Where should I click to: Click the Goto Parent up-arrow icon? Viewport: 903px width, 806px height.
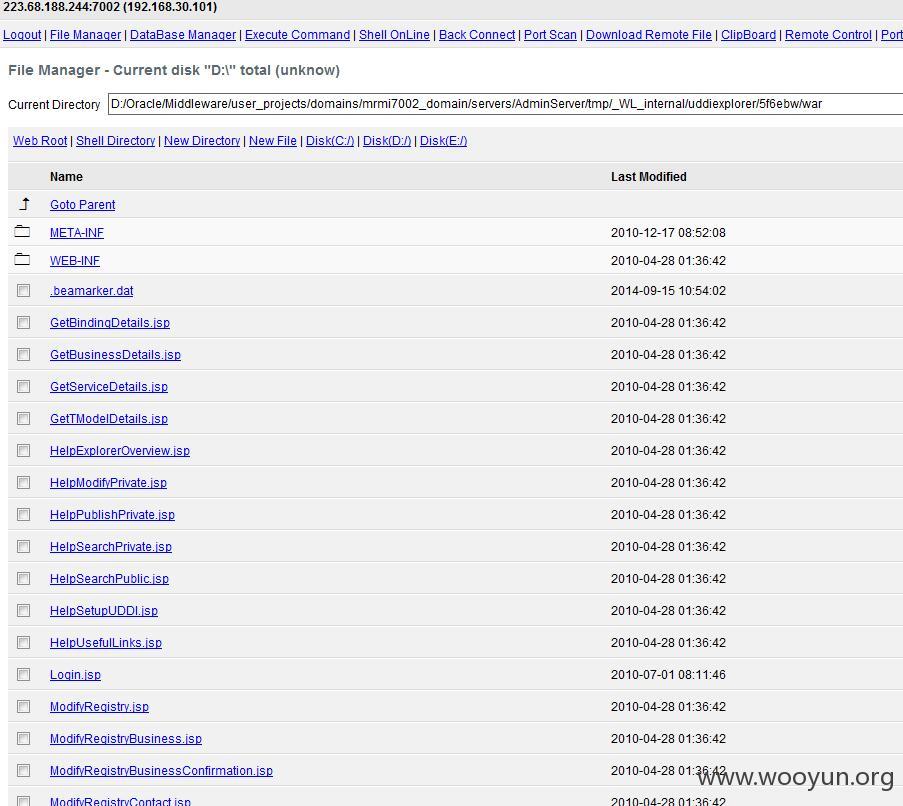[x=24, y=204]
